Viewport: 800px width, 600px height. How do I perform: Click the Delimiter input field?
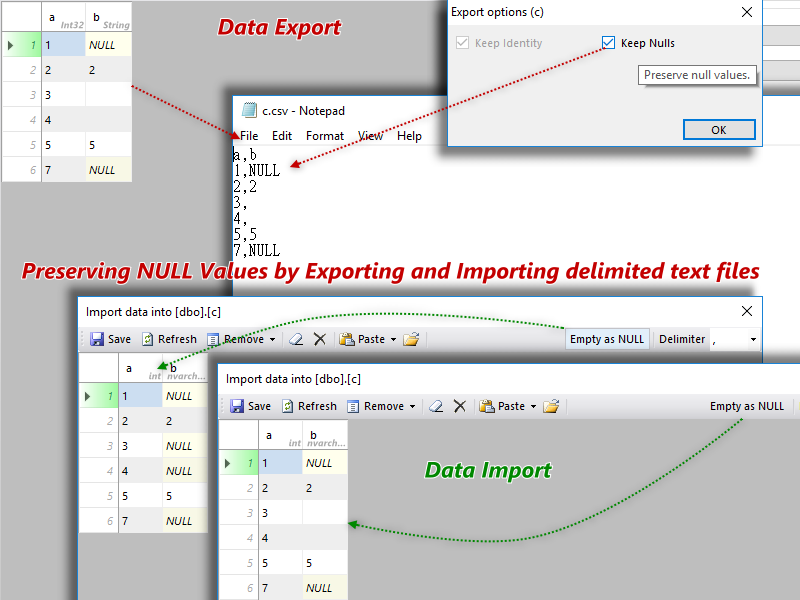click(729, 339)
